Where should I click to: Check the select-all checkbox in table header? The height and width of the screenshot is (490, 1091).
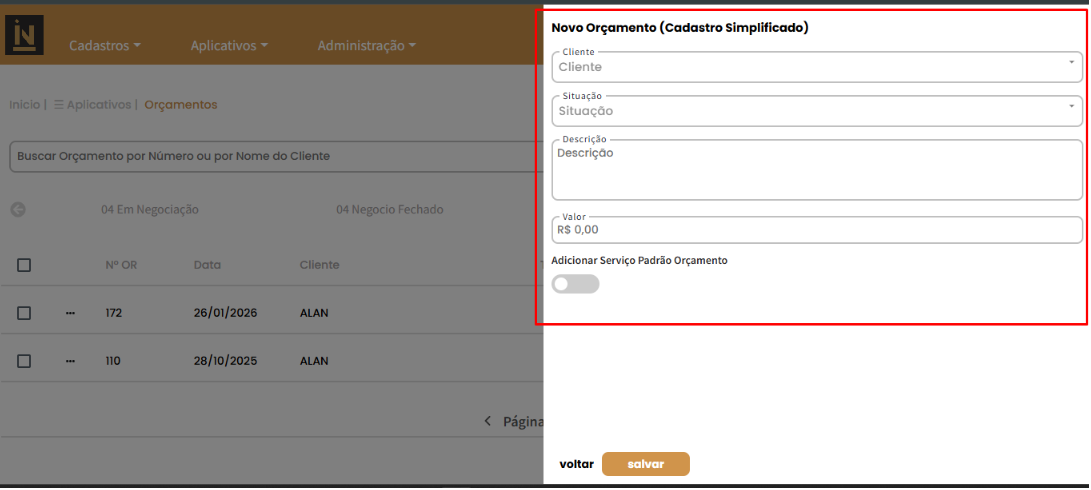24,265
